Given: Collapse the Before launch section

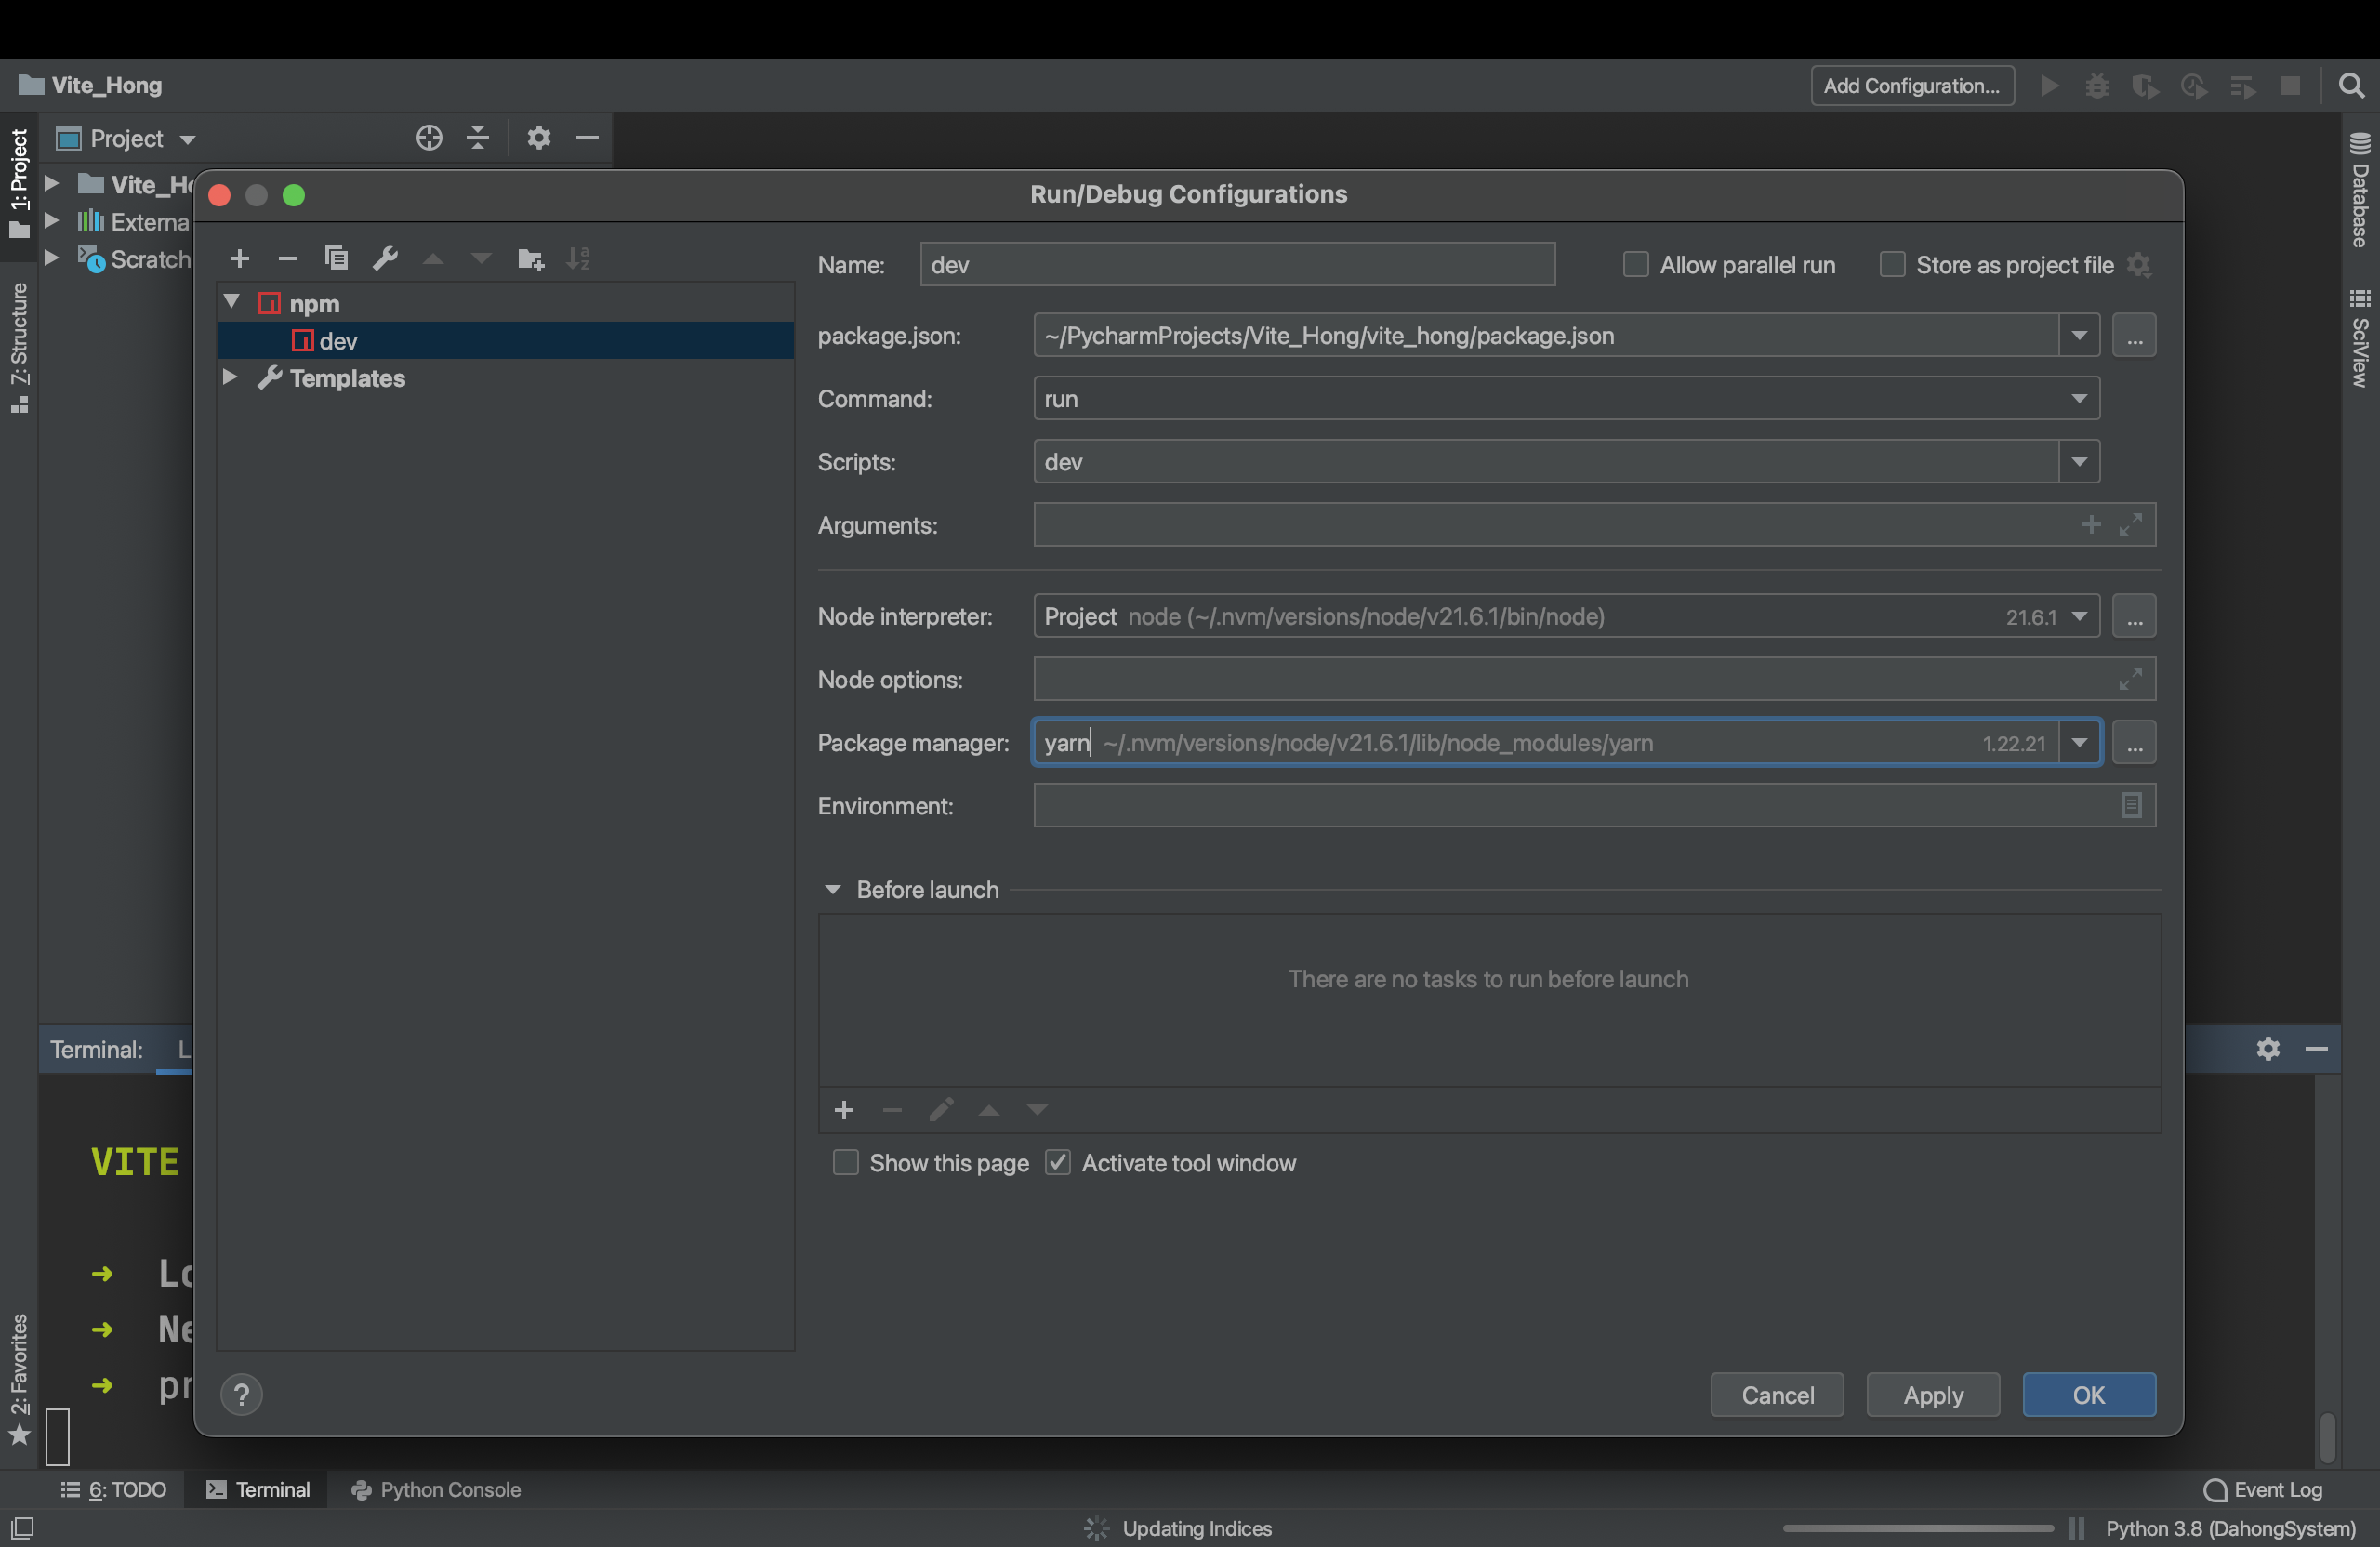Looking at the screenshot, I should 832,889.
